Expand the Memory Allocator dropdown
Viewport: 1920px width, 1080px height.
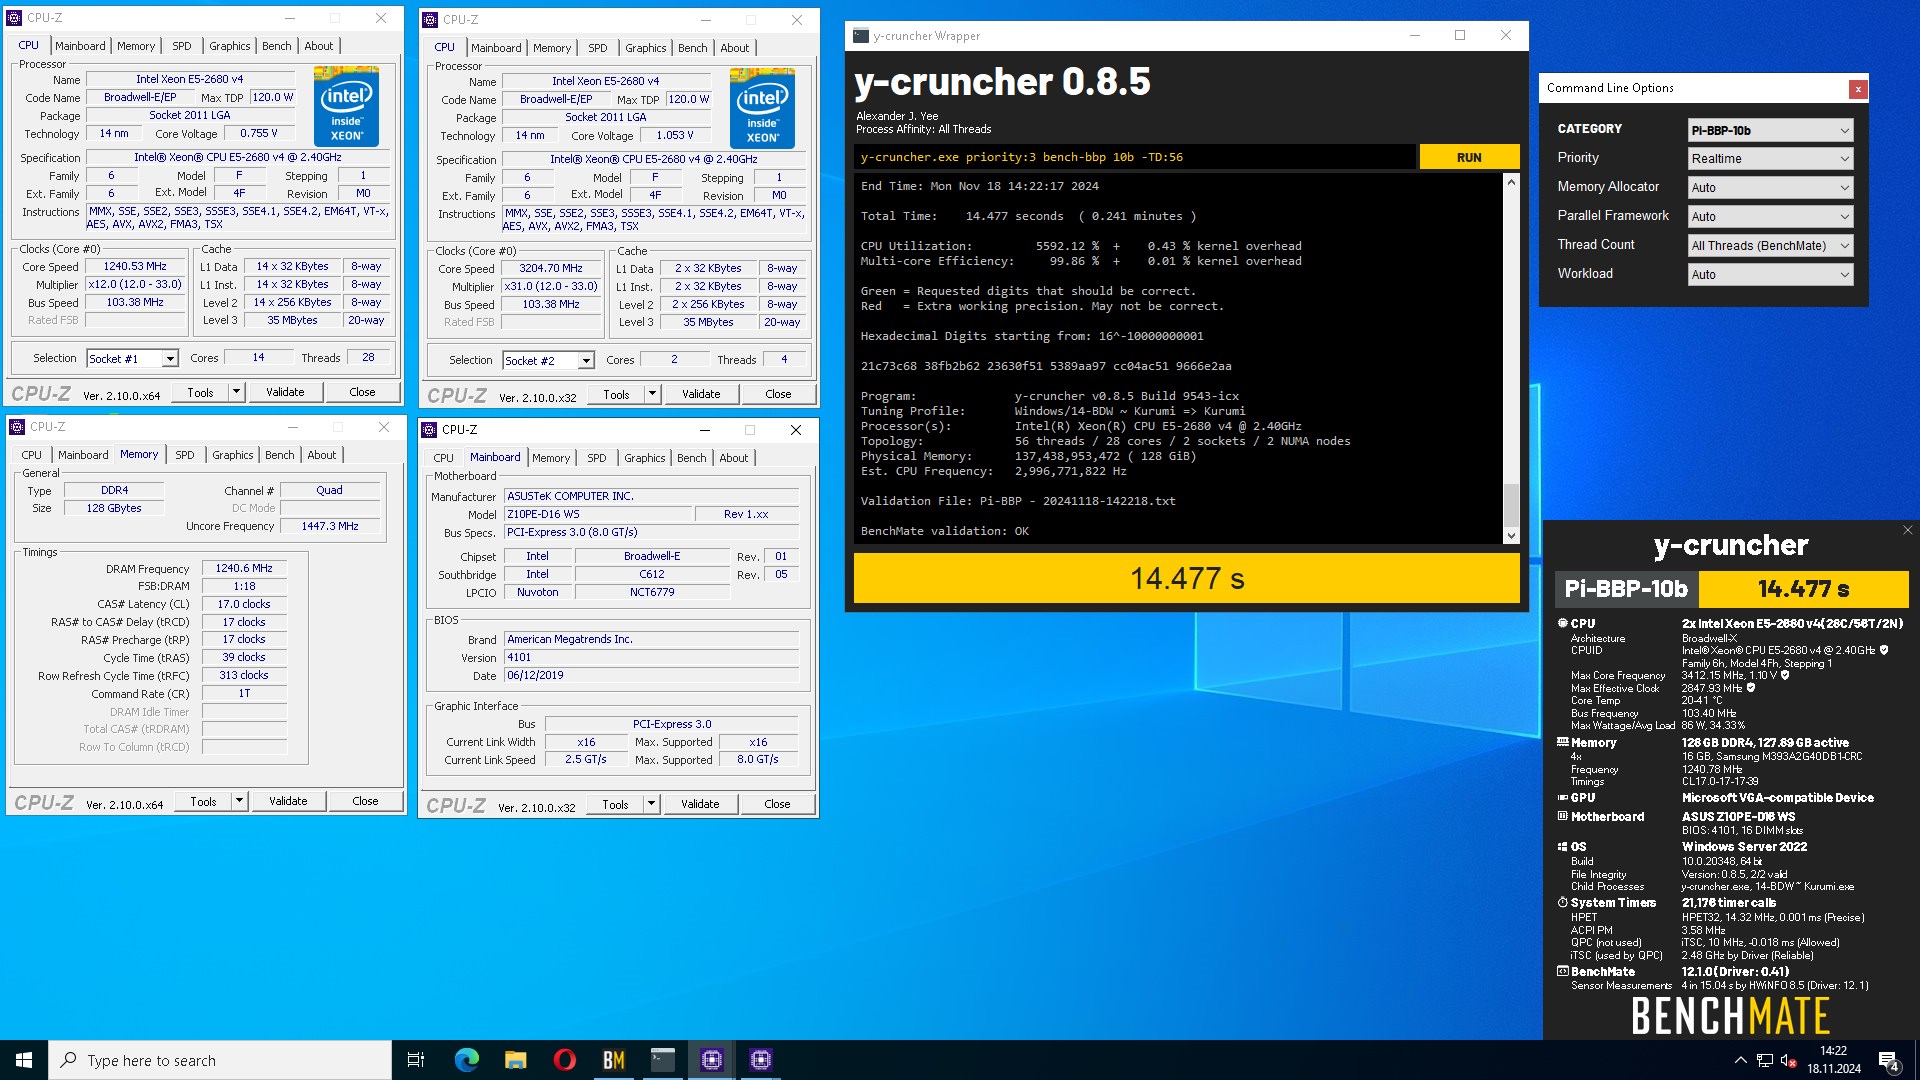(x=1770, y=188)
